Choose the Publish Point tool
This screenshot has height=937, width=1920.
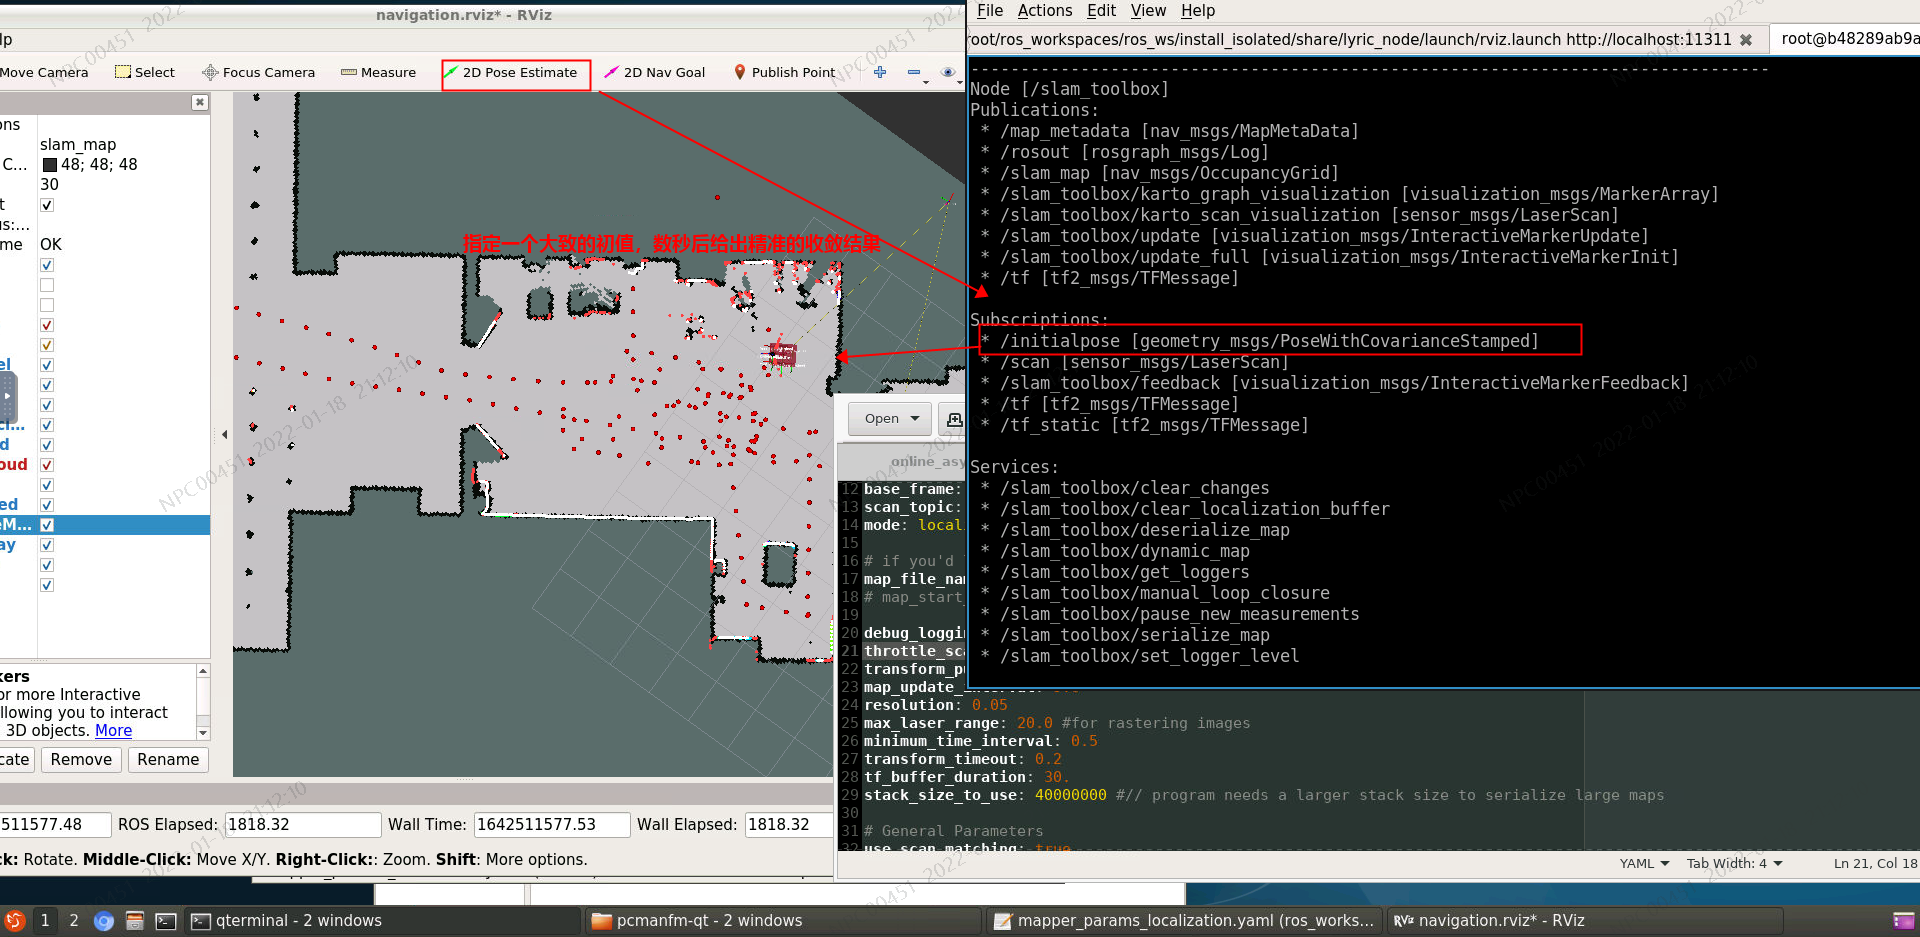784,72
